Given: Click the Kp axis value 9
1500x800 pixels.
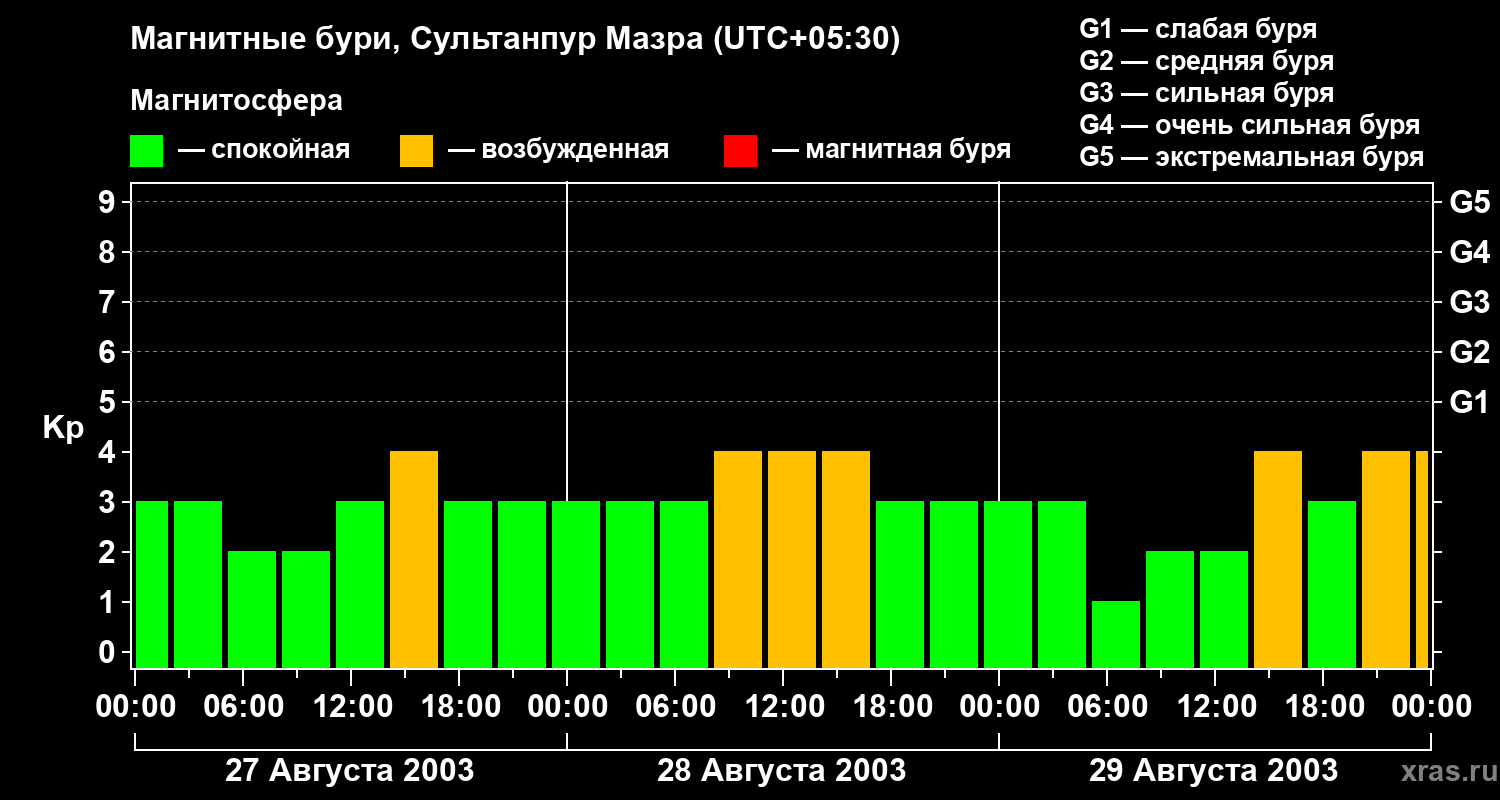Looking at the screenshot, I should click(x=109, y=202).
